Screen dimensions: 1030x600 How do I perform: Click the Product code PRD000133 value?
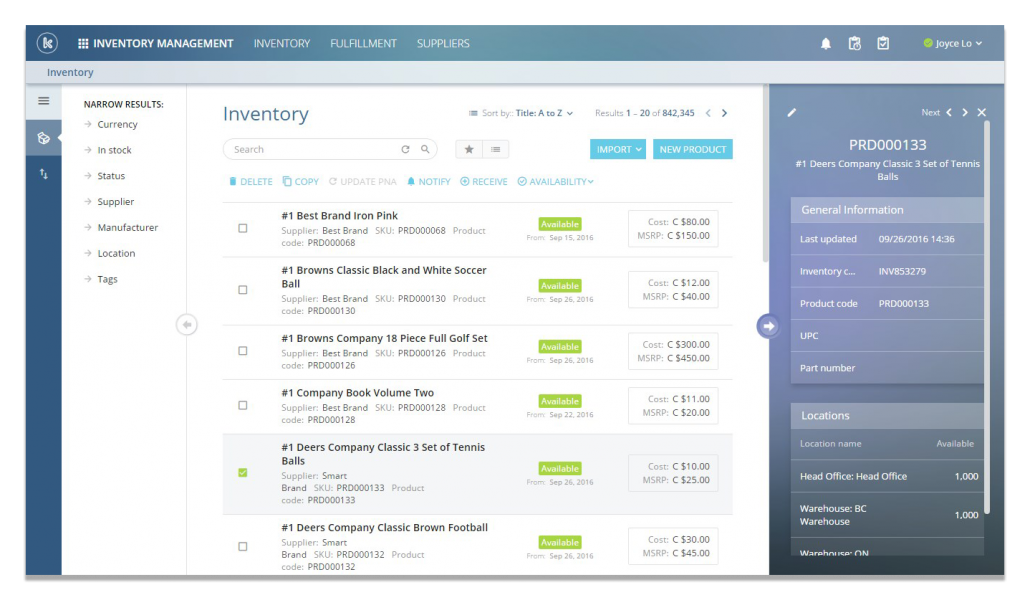pos(903,304)
